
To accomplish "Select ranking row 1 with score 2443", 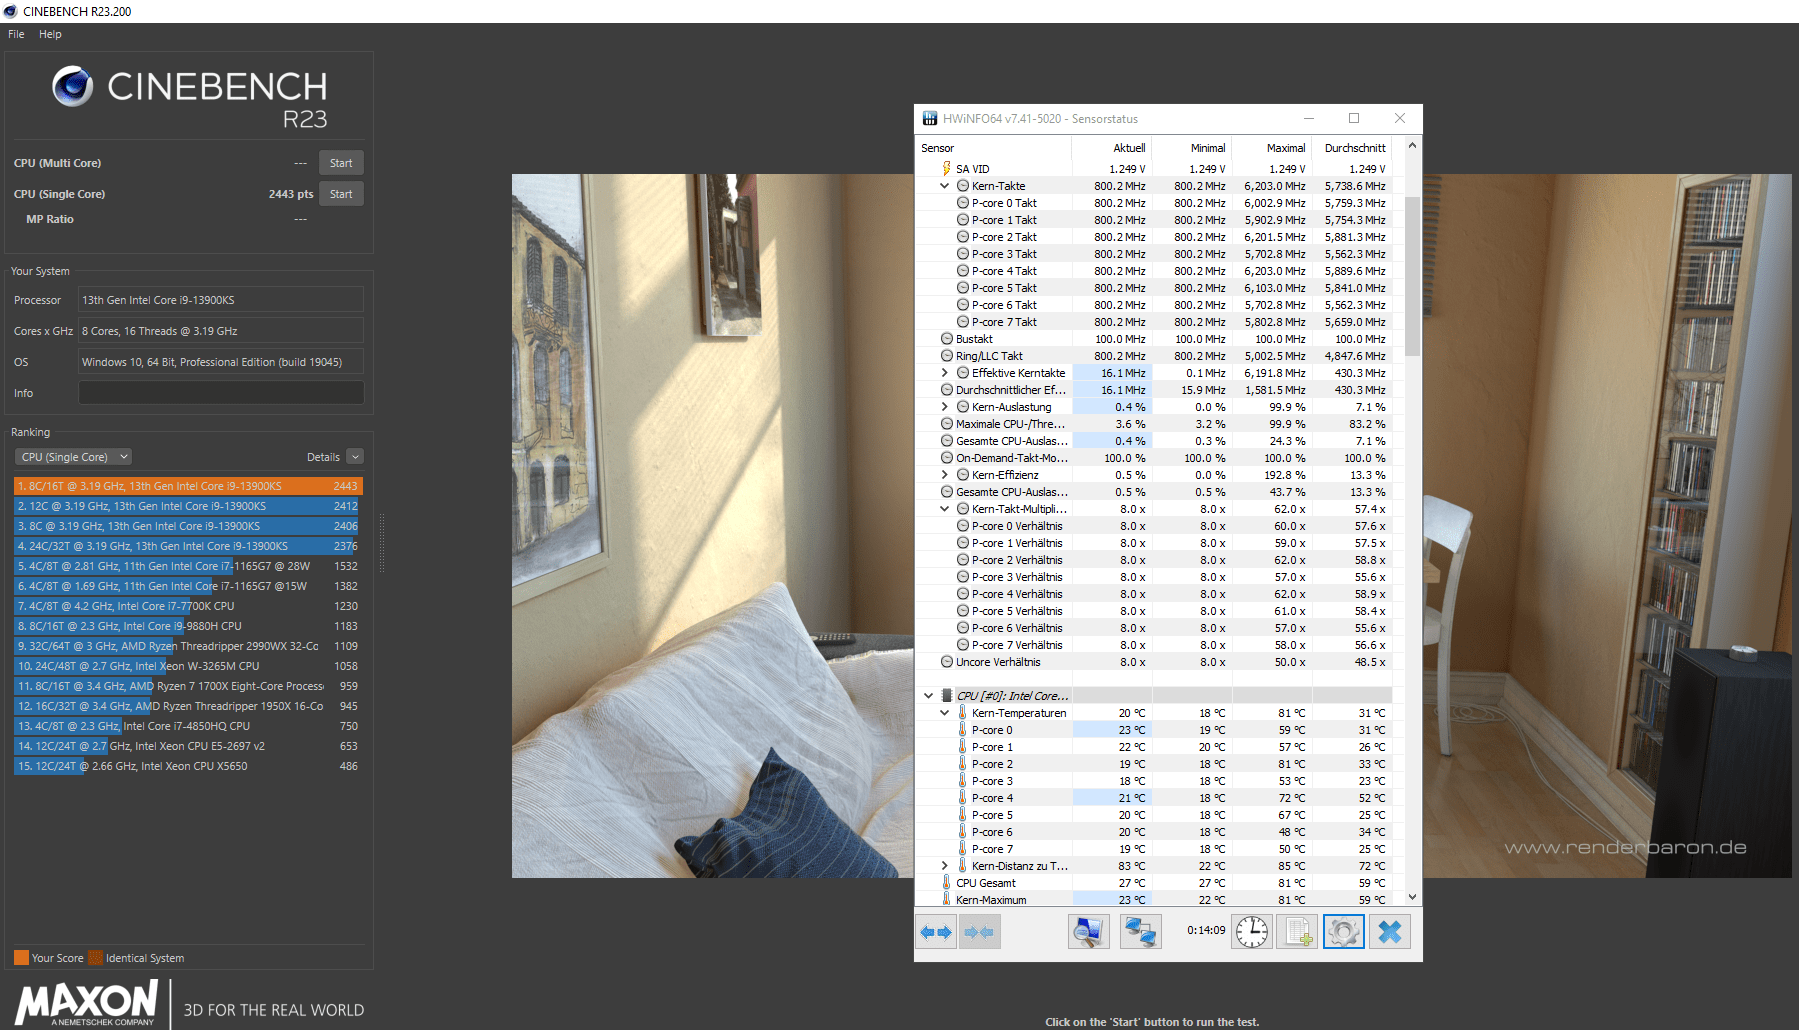I will pos(188,486).
